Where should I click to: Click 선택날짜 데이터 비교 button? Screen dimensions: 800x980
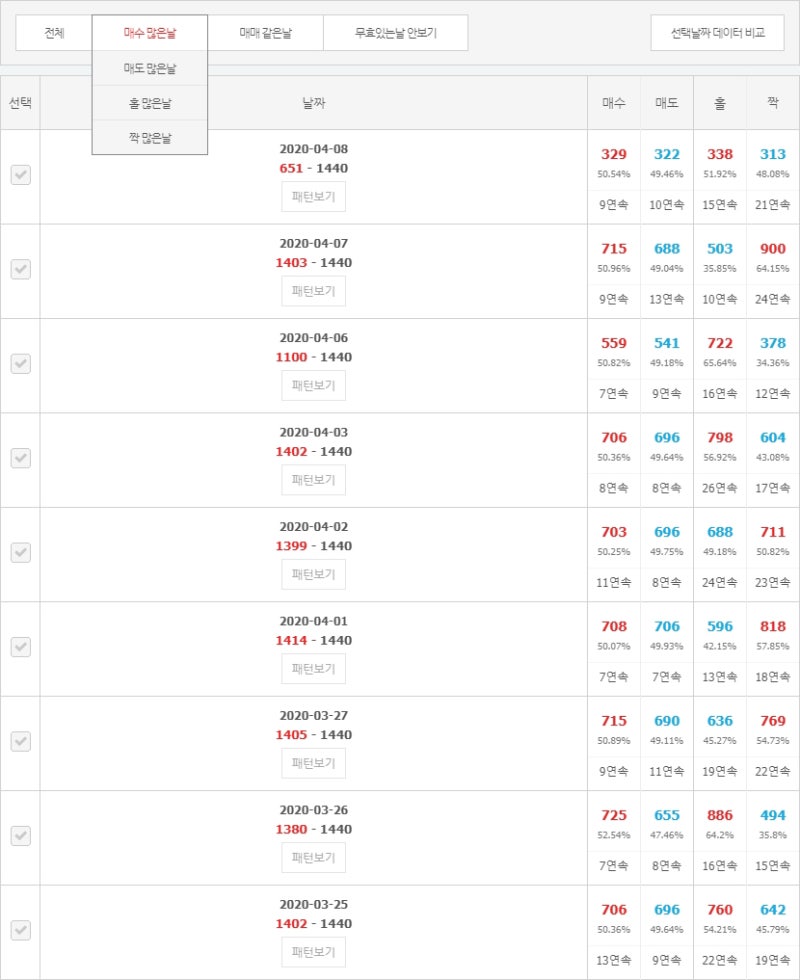coord(718,33)
